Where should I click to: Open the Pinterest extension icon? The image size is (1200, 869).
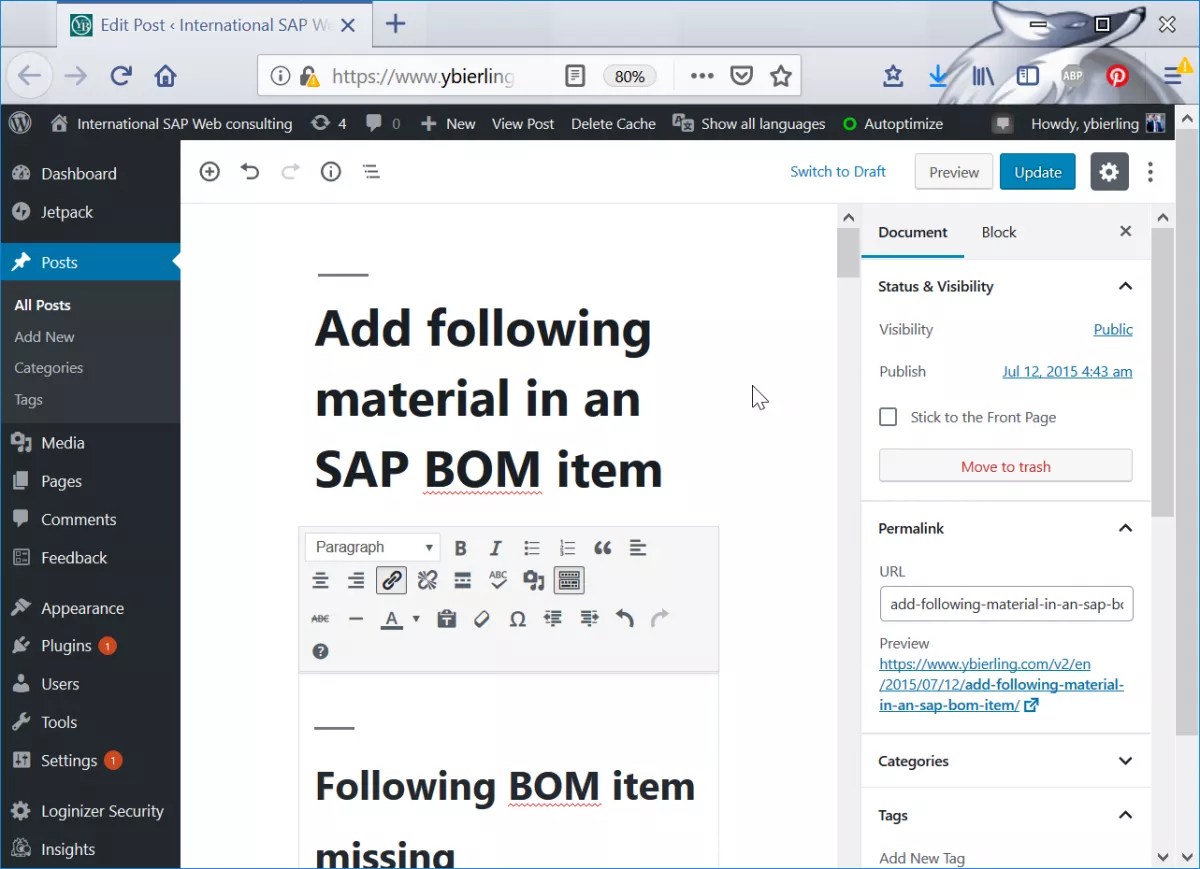tap(1117, 76)
